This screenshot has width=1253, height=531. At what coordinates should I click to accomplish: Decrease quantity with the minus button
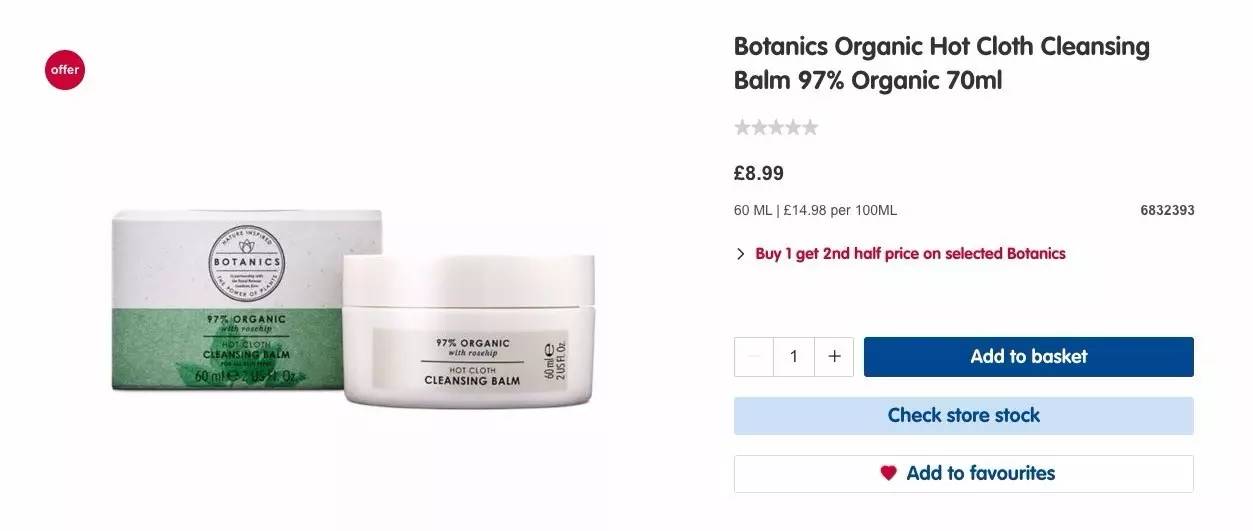pyautogui.click(x=754, y=356)
